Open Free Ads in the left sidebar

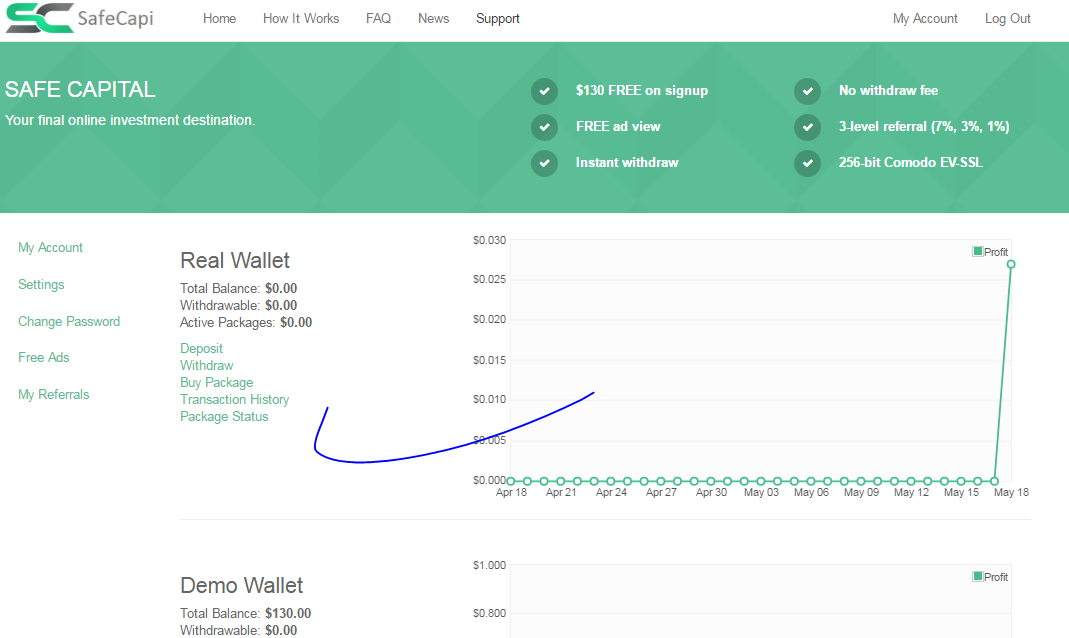click(x=44, y=358)
